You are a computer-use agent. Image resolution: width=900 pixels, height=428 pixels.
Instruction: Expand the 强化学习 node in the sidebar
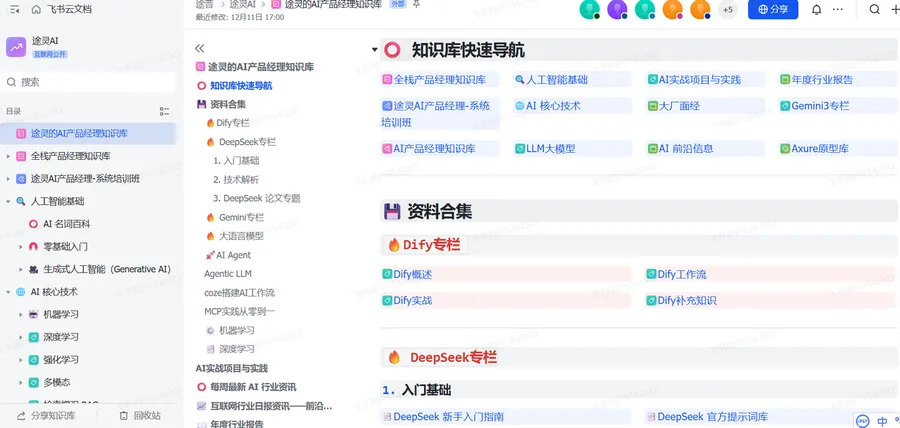point(21,360)
